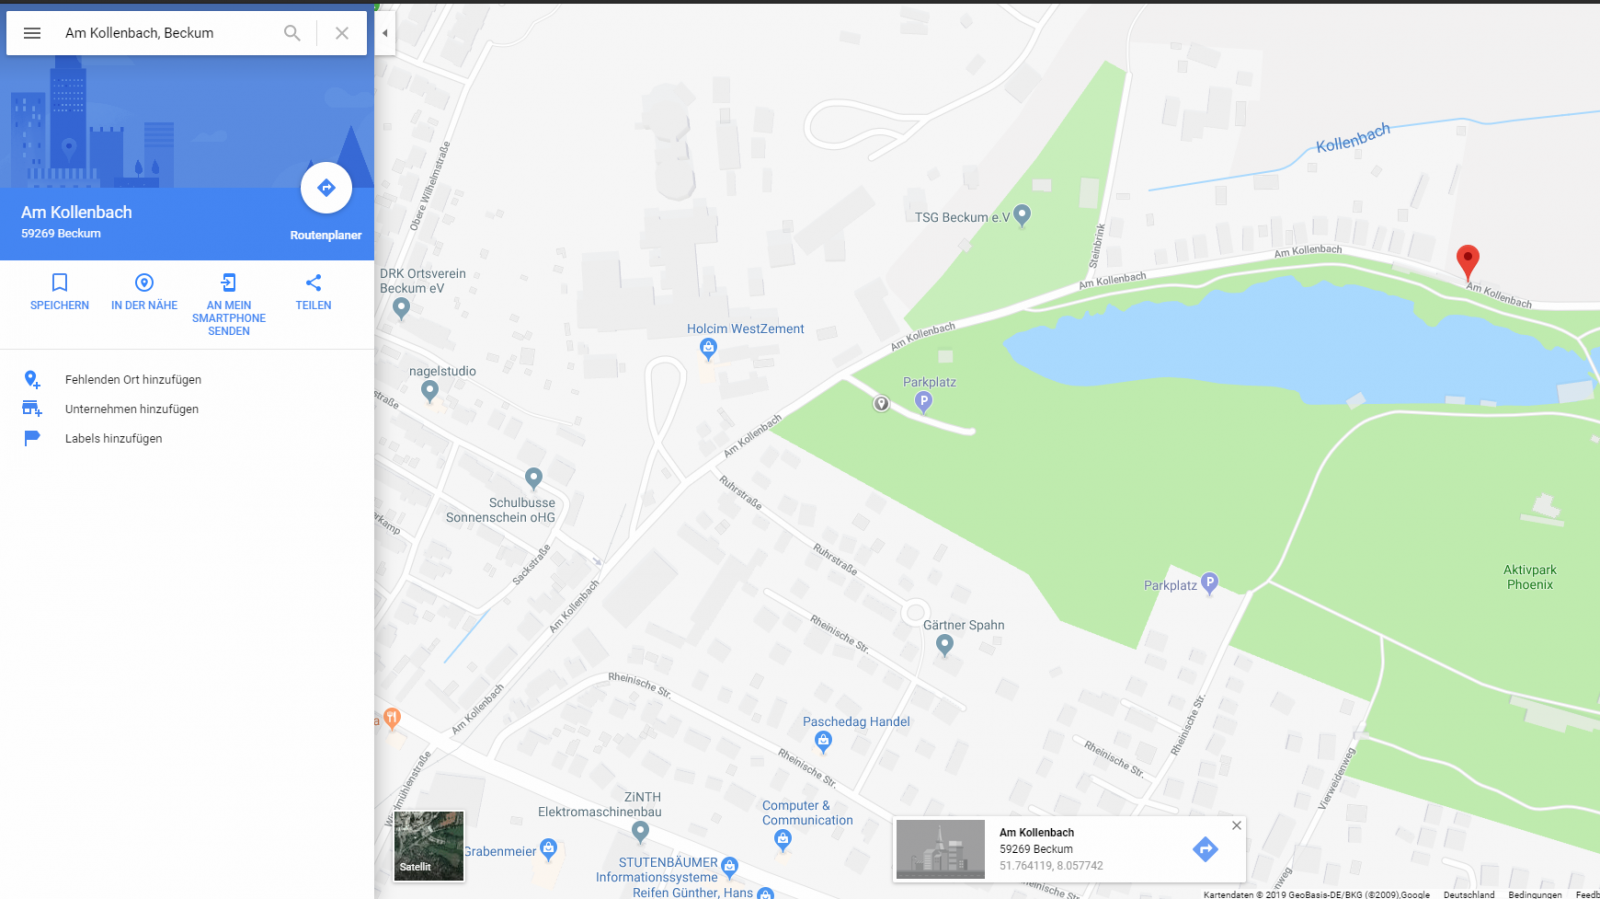Click directions arrow in info card

pyautogui.click(x=1205, y=850)
